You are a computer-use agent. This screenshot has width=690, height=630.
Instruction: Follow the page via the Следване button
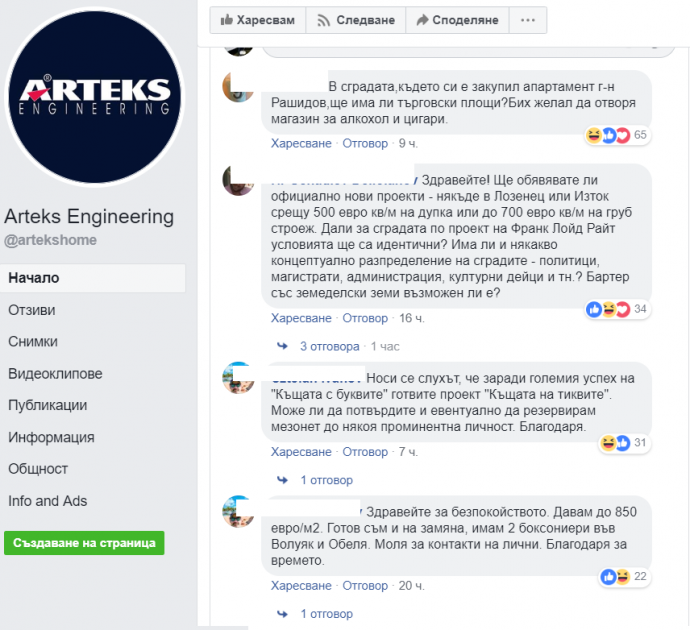(356, 20)
